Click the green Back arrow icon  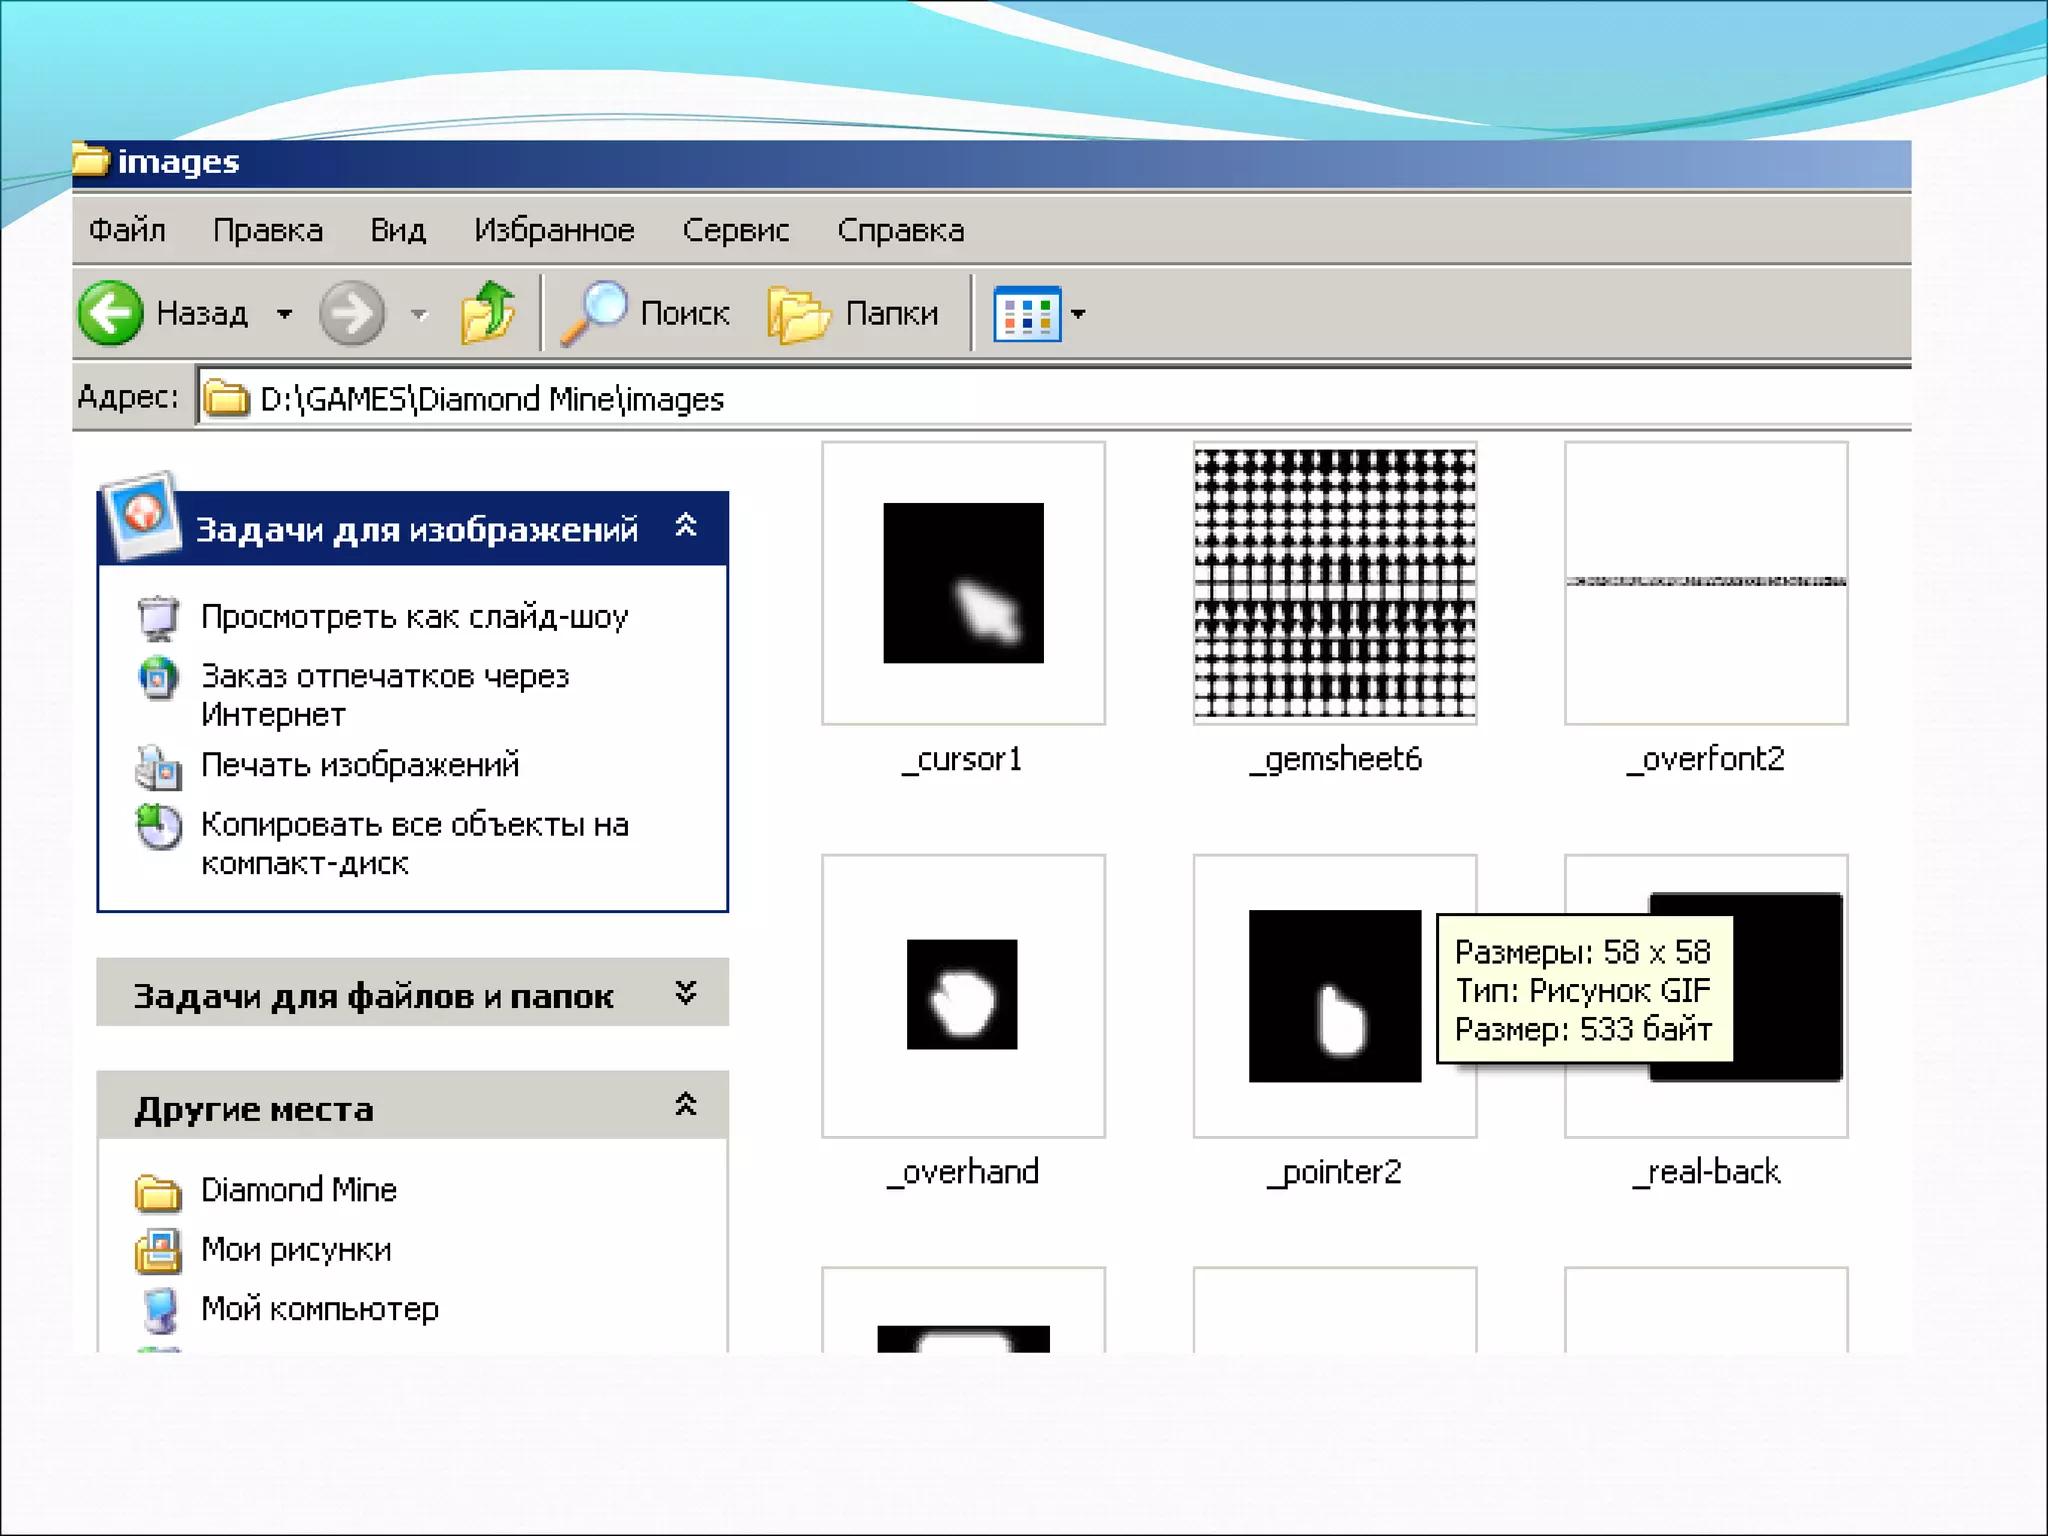click(x=111, y=314)
